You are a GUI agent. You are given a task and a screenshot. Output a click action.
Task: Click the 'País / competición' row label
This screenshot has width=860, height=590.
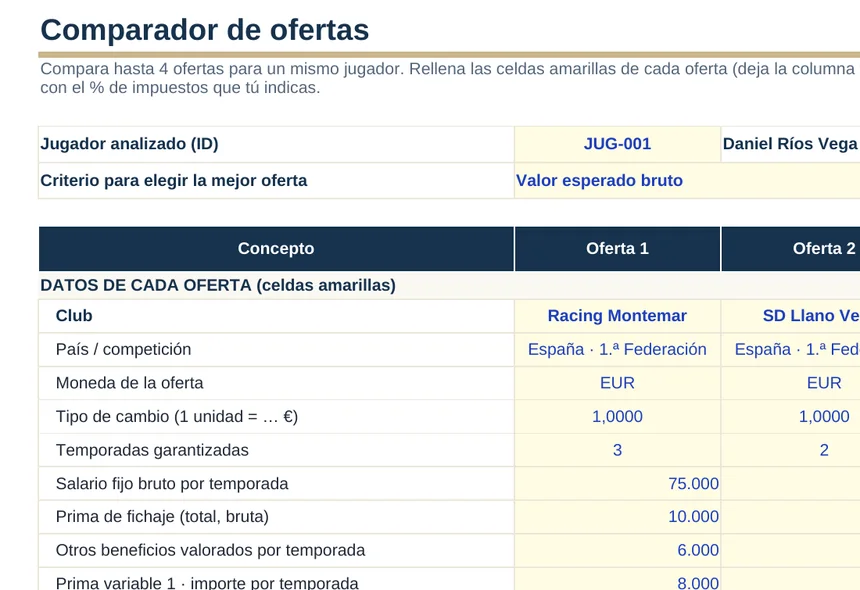point(123,349)
